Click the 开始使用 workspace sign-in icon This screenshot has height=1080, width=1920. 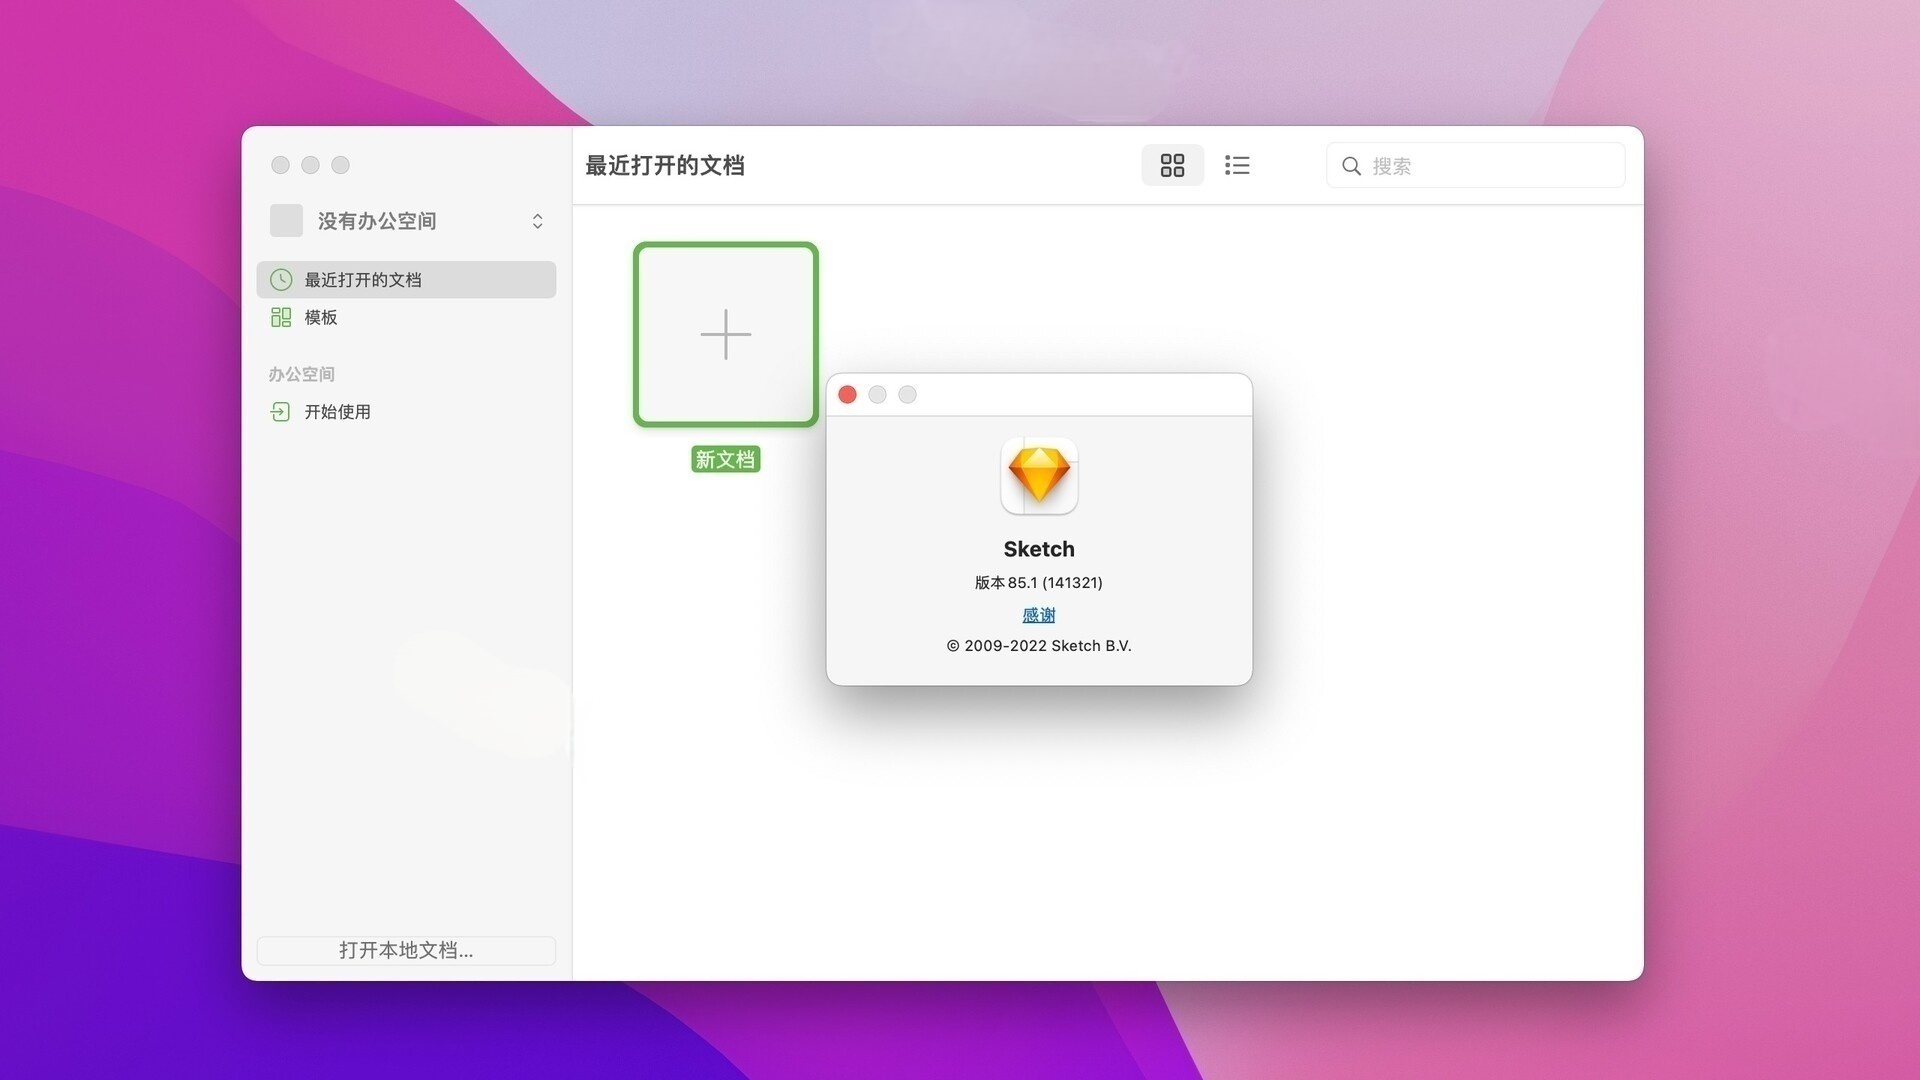pyautogui.click(x=280, y=411)
